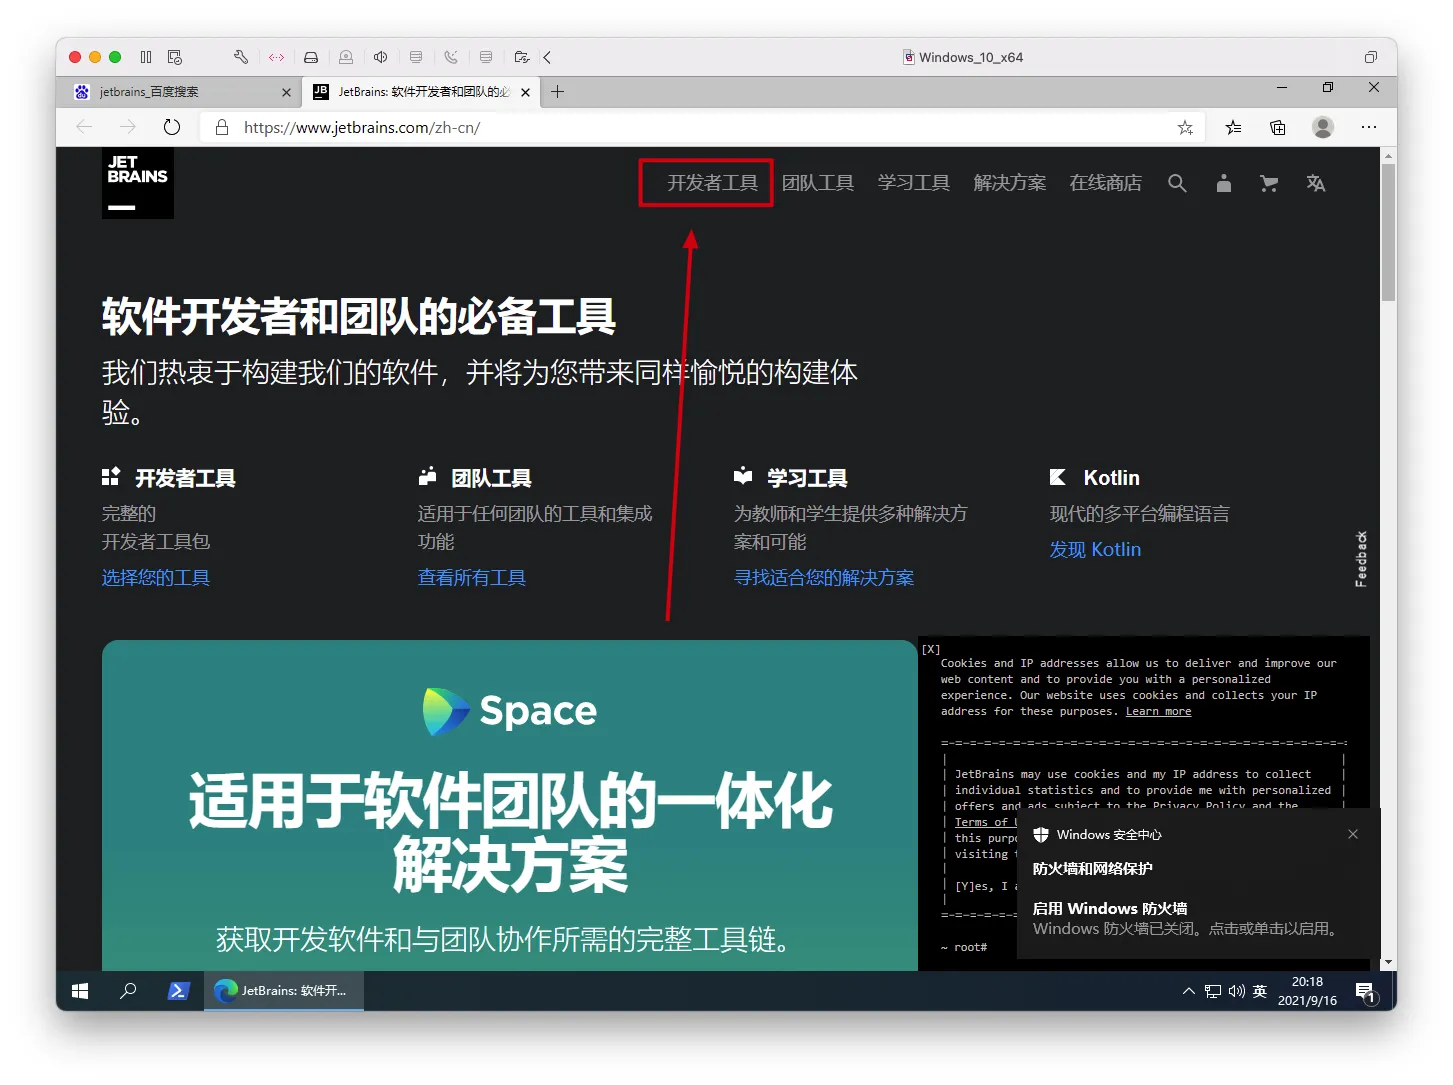
Task: Close the JetBrains browser tab
Action: tap(525, 92)
